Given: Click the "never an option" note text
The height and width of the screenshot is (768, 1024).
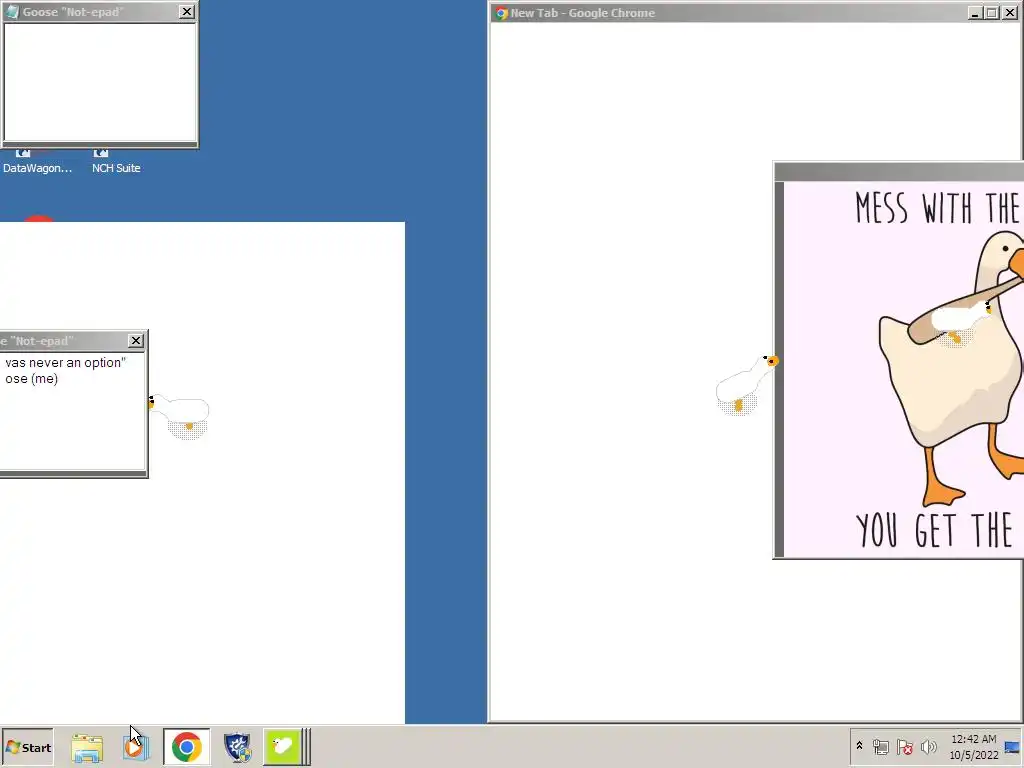Looking at the screenshot, I should [65, 362].
